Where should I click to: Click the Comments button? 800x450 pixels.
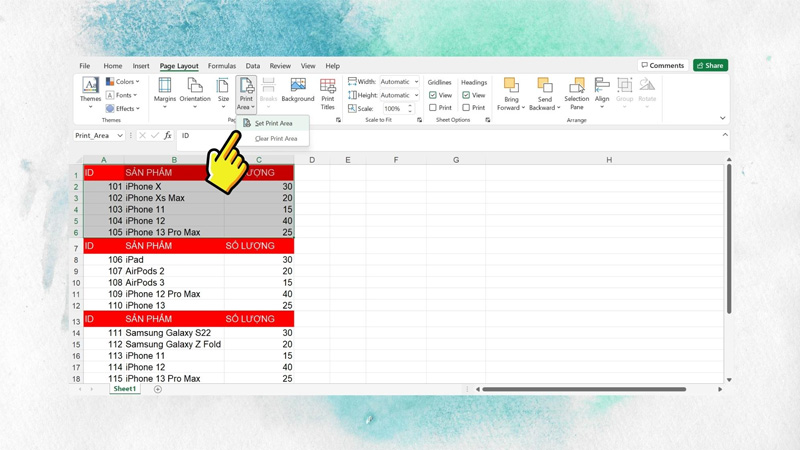[x=662, y=65]
